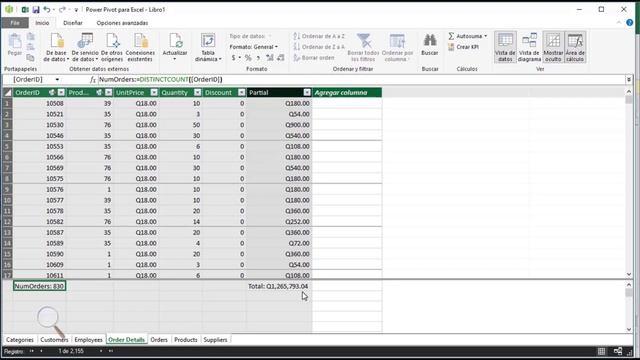The height and width of the screenshot is (360, 640).
Task: Undo using title bar arrow
Action: [47, 9]
